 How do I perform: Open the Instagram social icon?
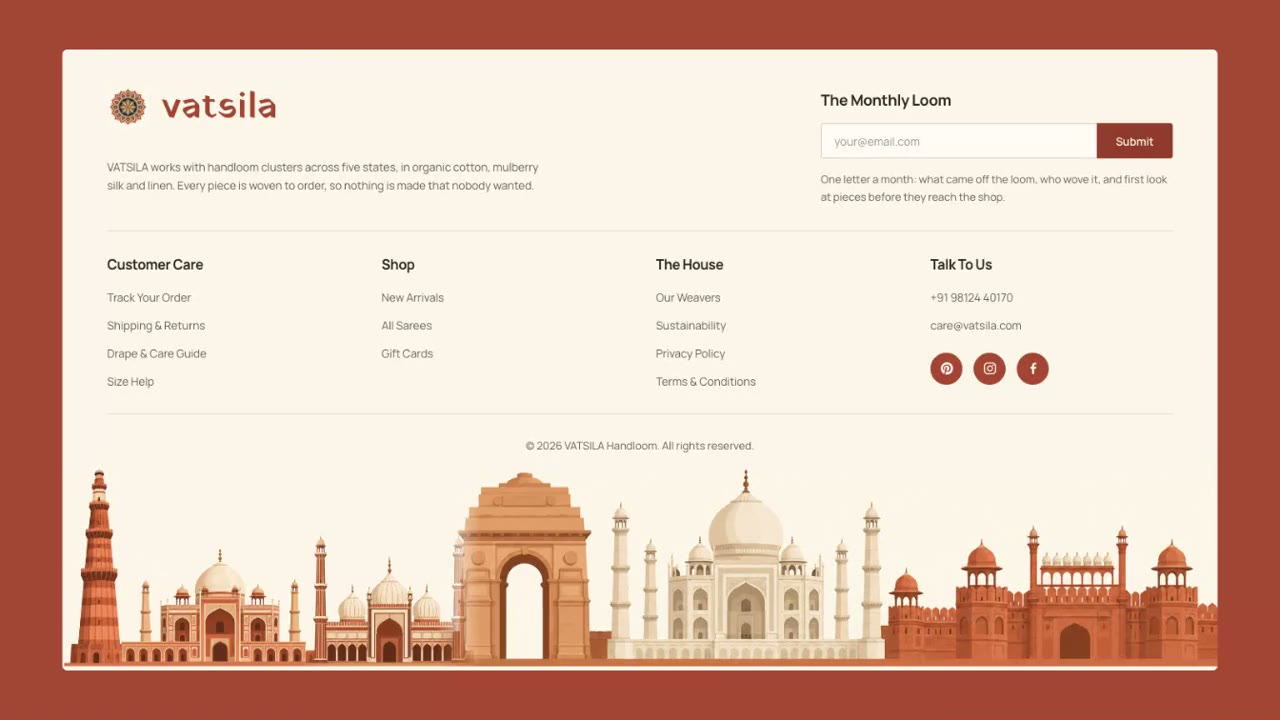tap(989, 368)
